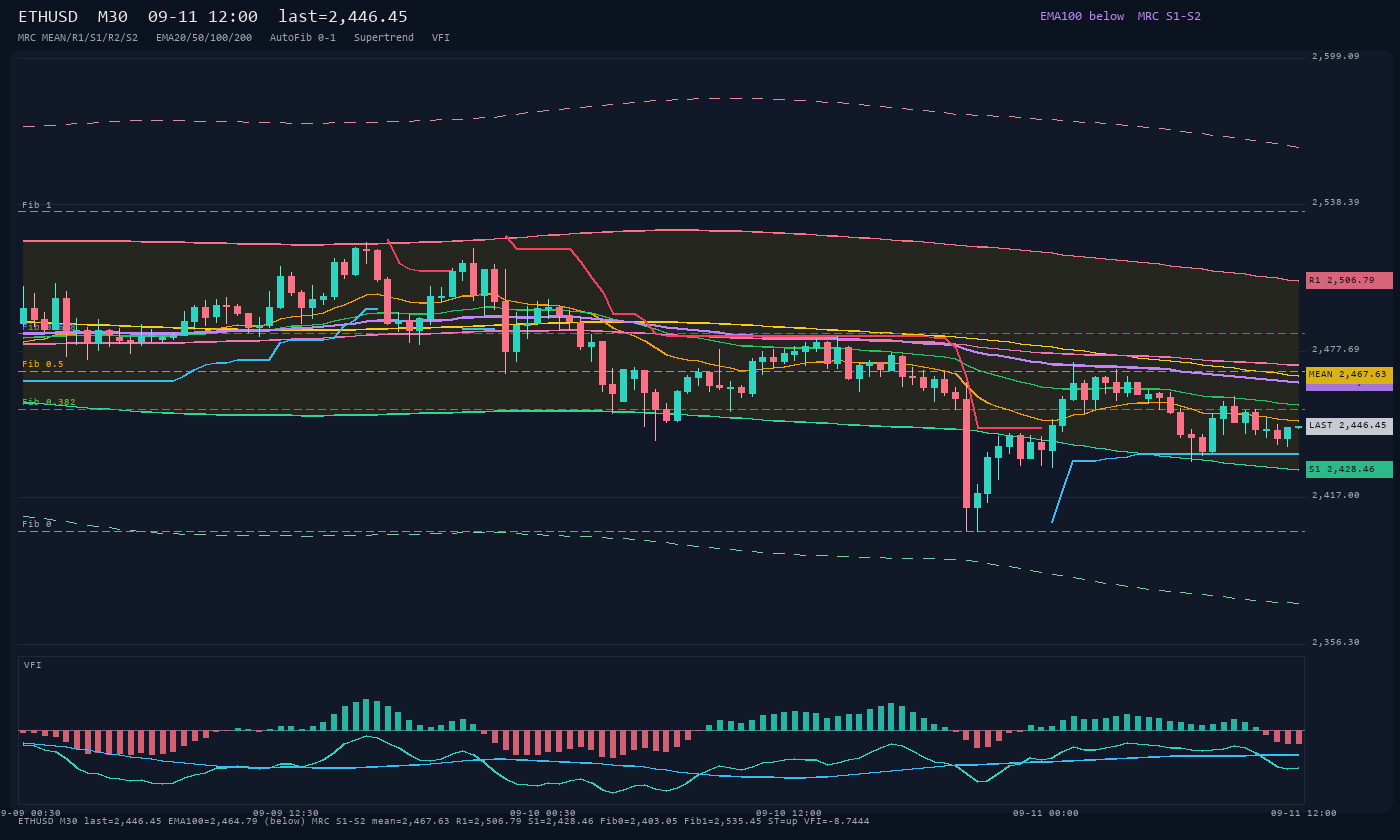The width and height of the screenshot is (1400, 840).
Task: Click the Fib 1 level label
Action: pyautogui.click(x=37, y=205)
